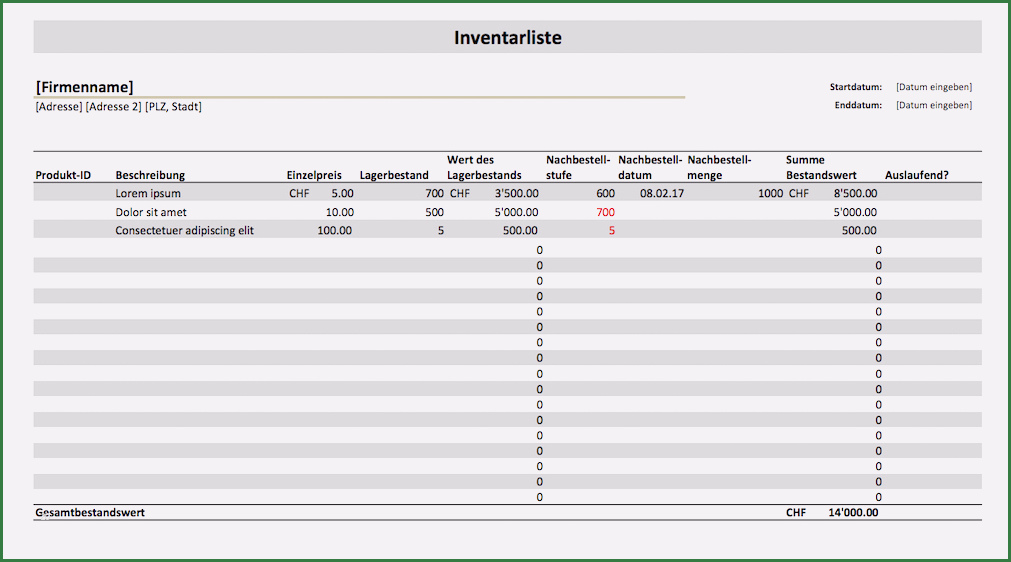Select the Beschreibung column header
1011x562 pixels.
[150, 175]
